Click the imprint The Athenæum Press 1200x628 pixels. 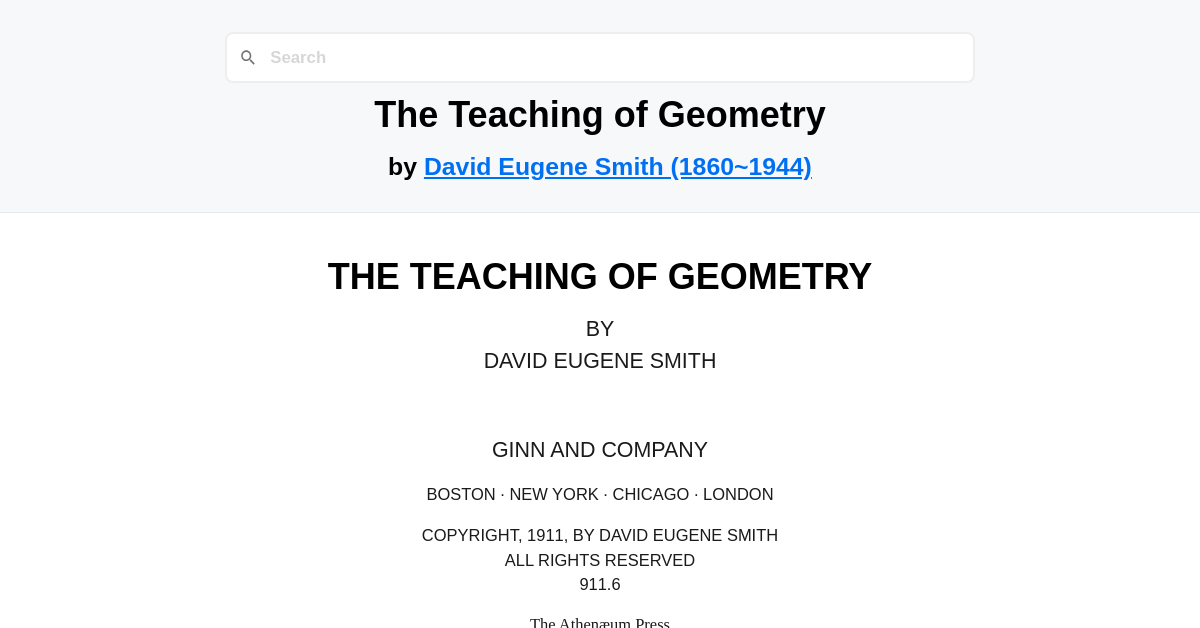(x=600, y=622)
